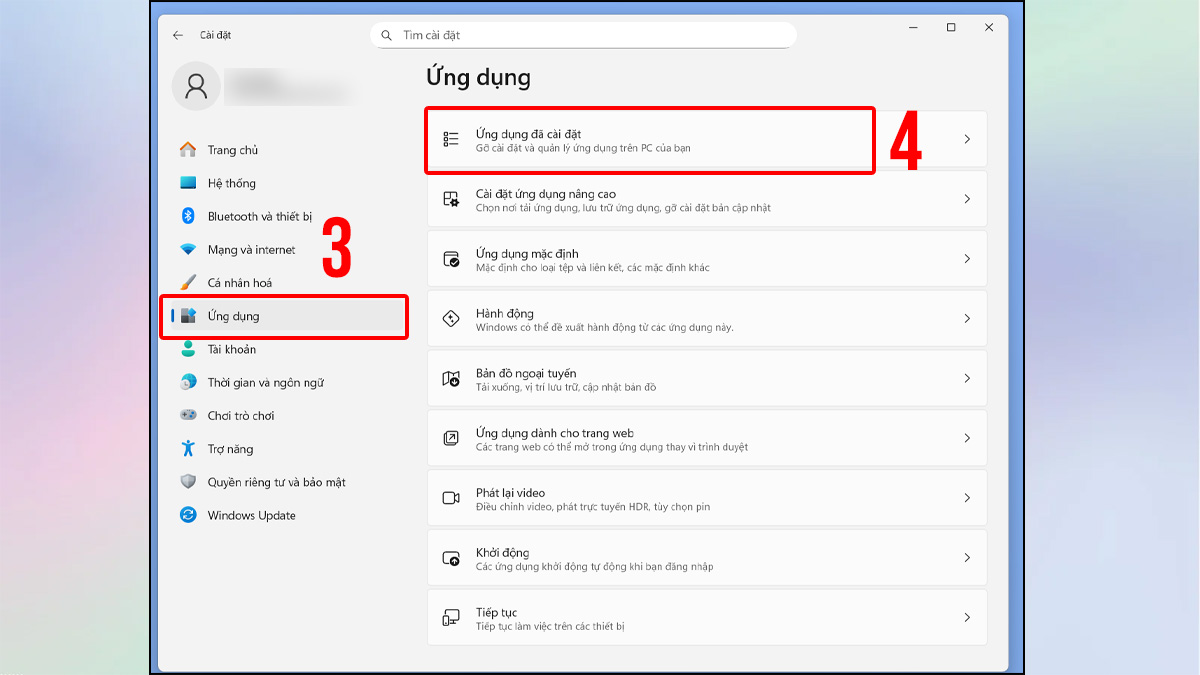Open Khởi động settings
1200x675 pixels.
pyautogui.click(x=707, y=558)
